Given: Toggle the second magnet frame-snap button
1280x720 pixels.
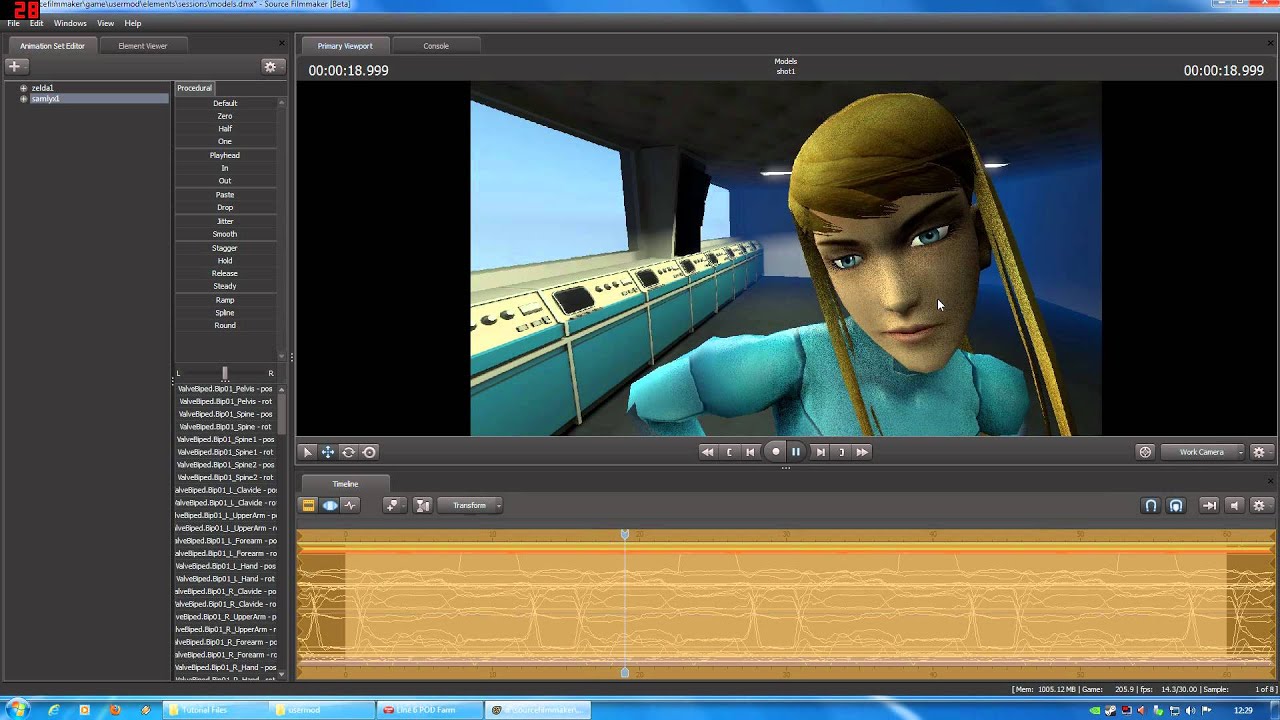Looking at the screenshot, I should 1176,505.
